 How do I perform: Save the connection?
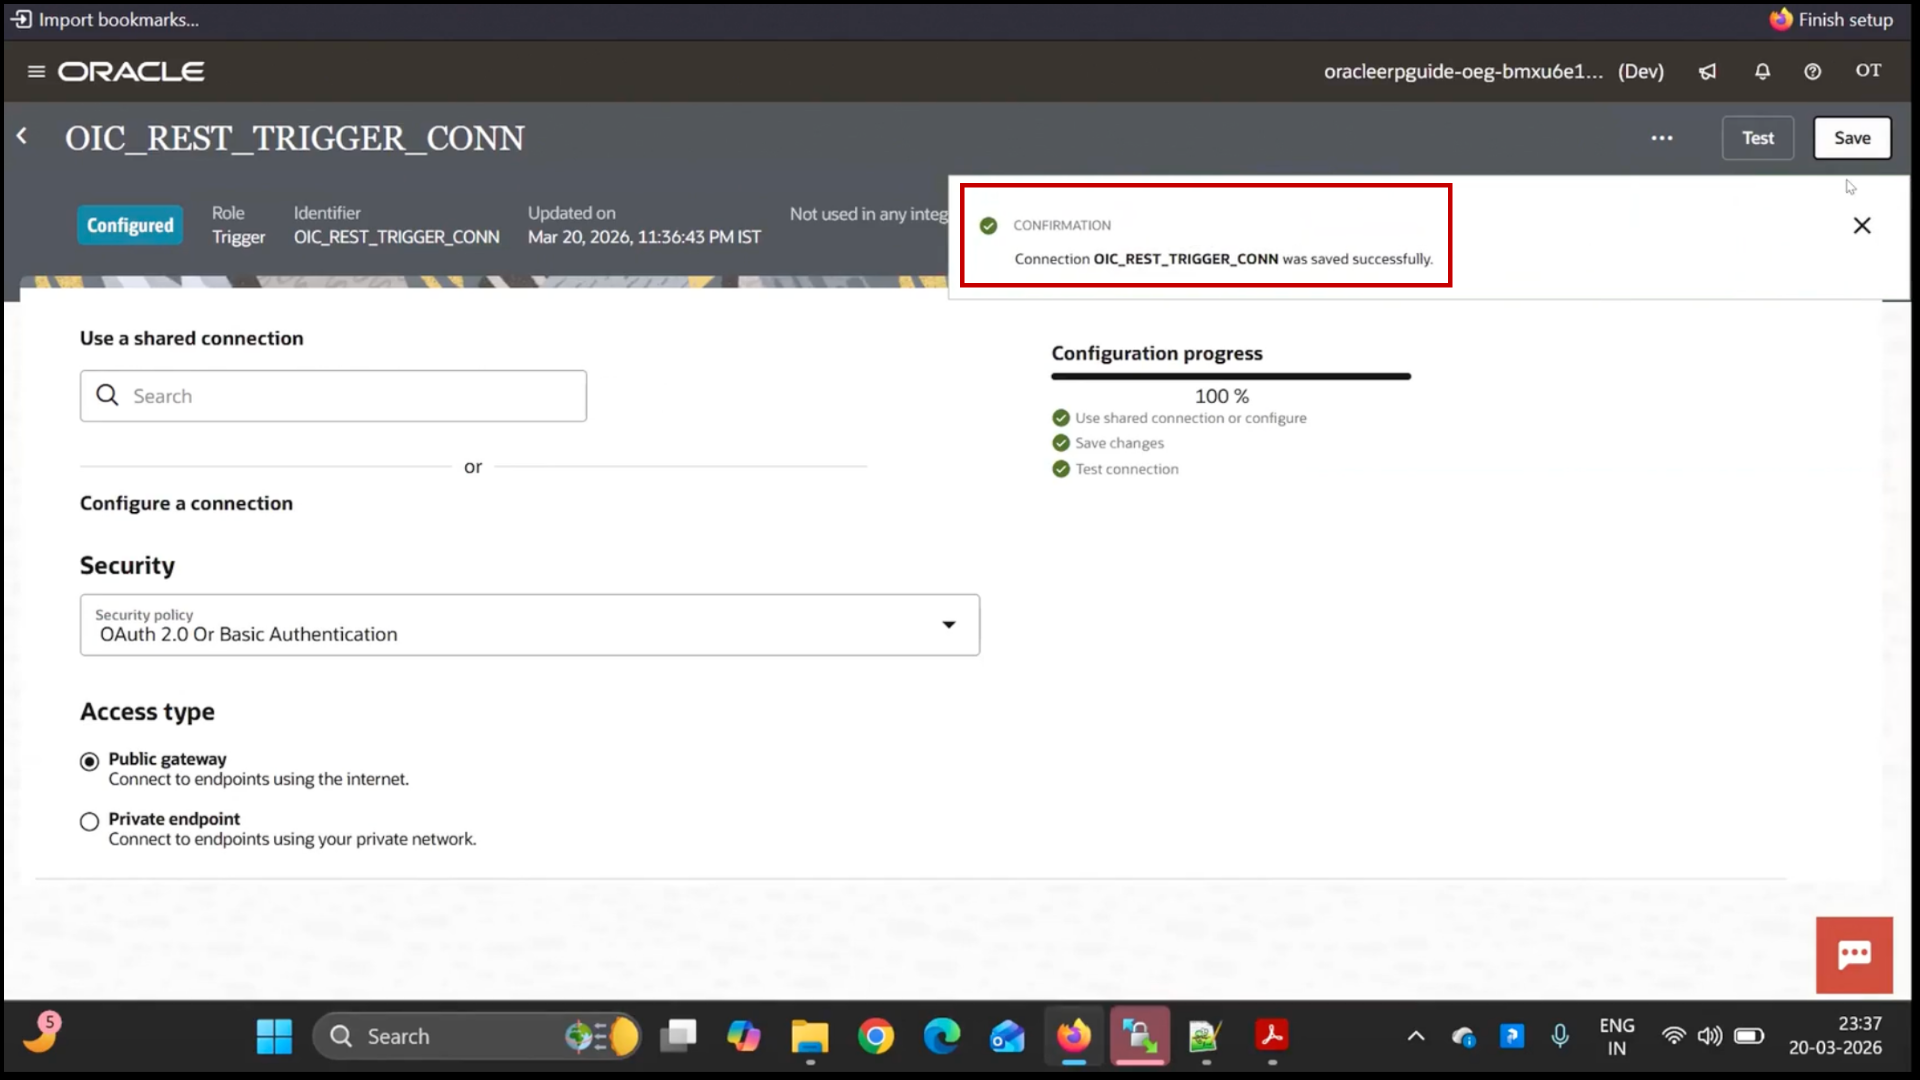1852,138
